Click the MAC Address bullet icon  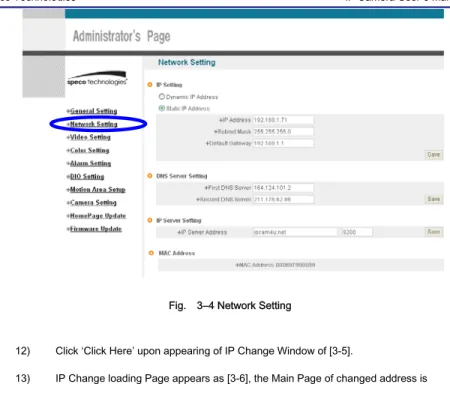coord(151,253)
